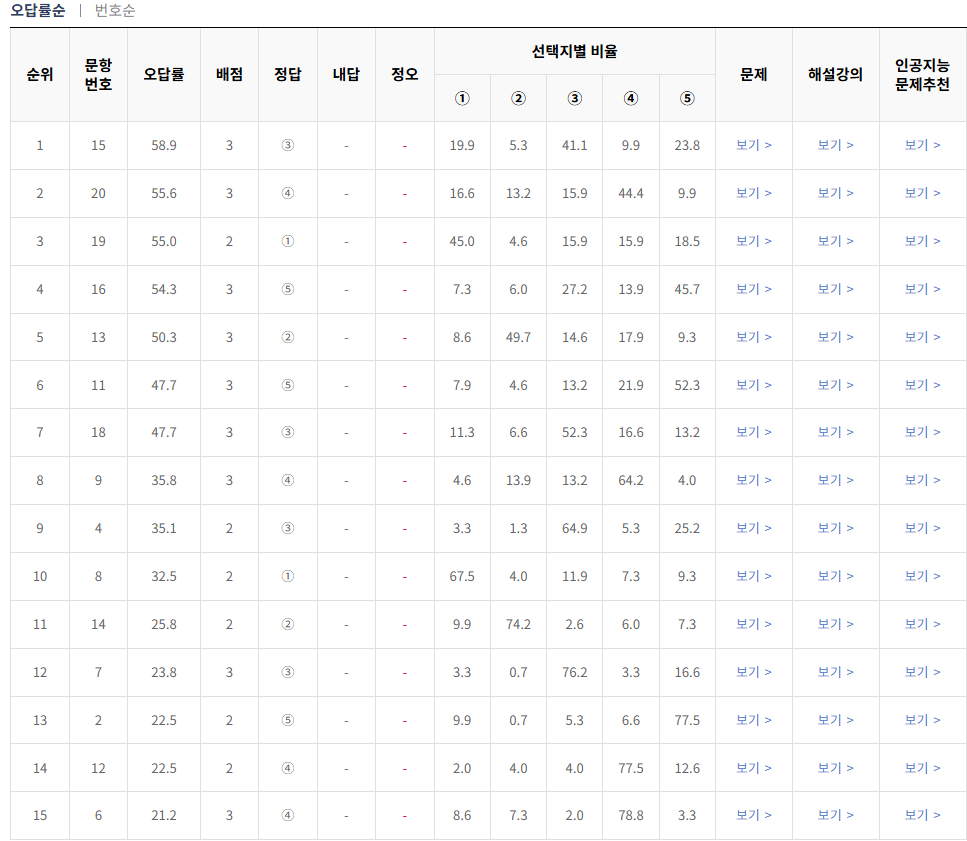Open explanation lecture for question 20

click(836, 193)
